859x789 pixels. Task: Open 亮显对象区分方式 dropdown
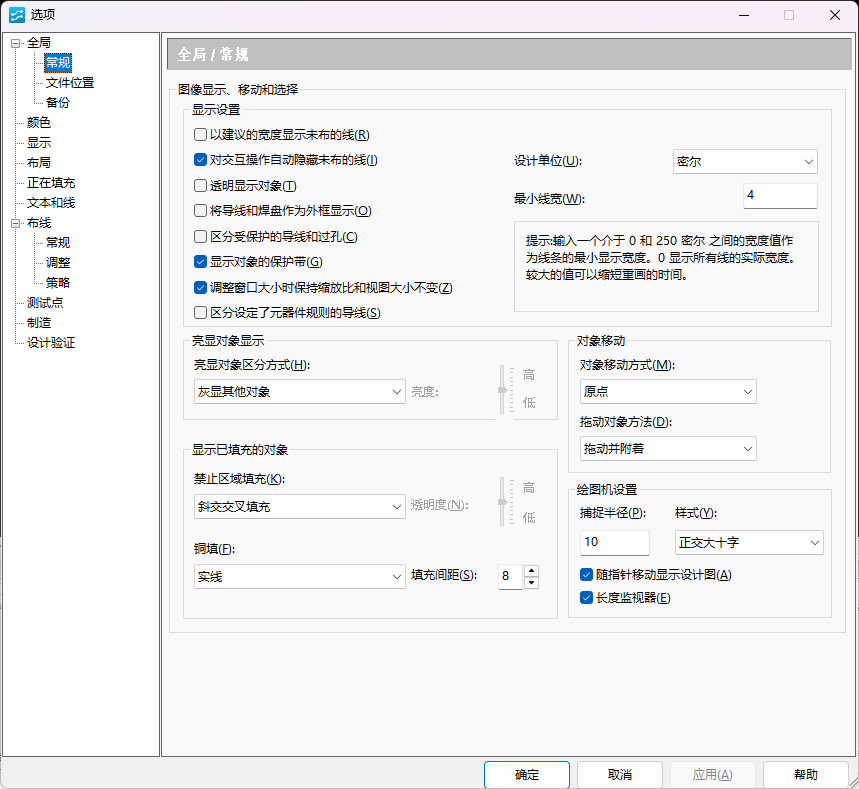pyautogui.click(x=299, y=392)
